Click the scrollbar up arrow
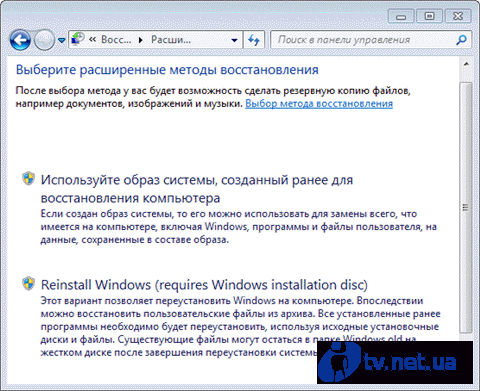This screenshot has width=480, height=391. coord(466,64)
